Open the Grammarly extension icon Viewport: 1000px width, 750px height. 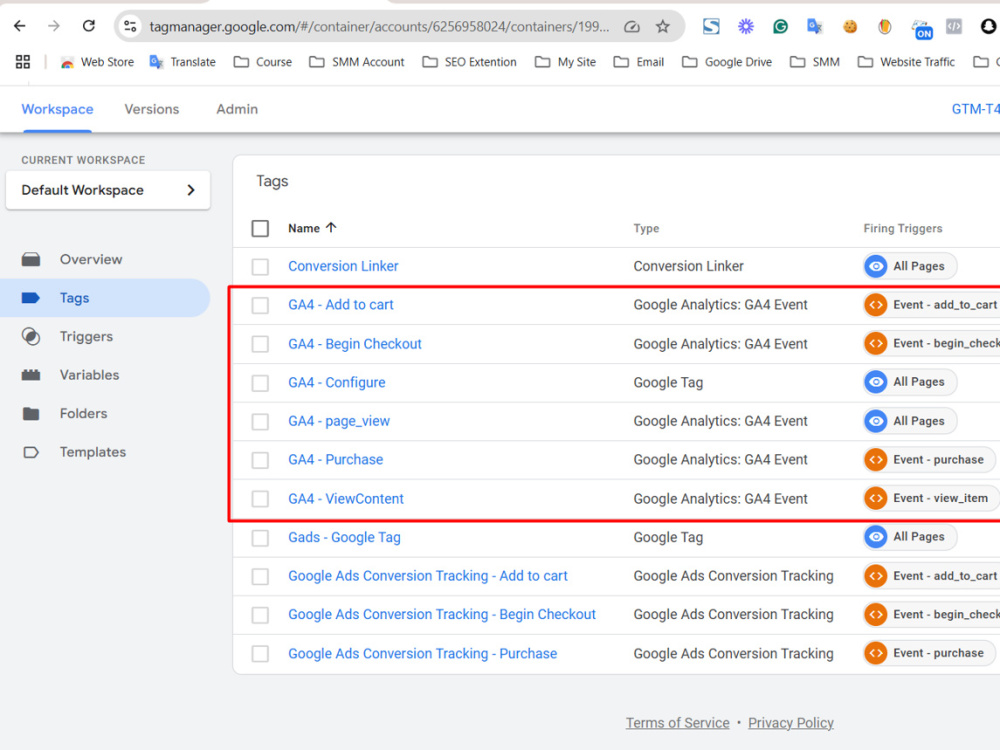780,26
